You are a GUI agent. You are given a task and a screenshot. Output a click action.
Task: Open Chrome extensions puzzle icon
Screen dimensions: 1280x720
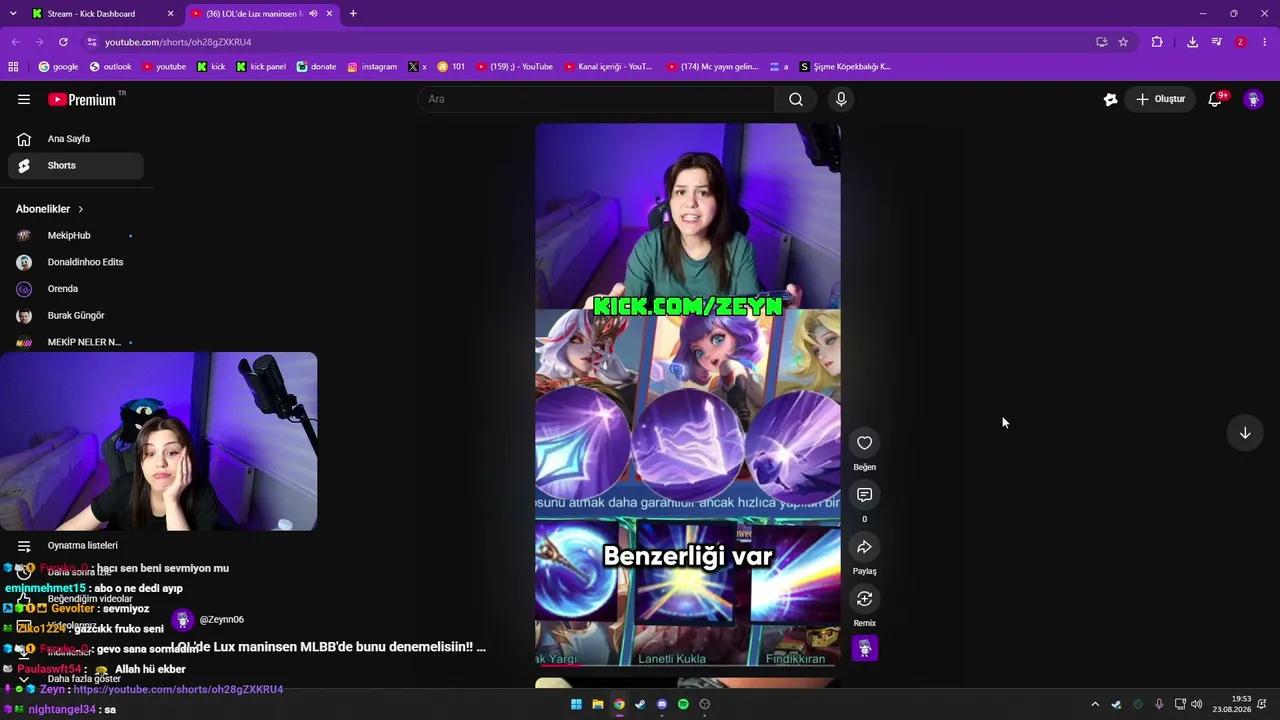click(1157, 42)
